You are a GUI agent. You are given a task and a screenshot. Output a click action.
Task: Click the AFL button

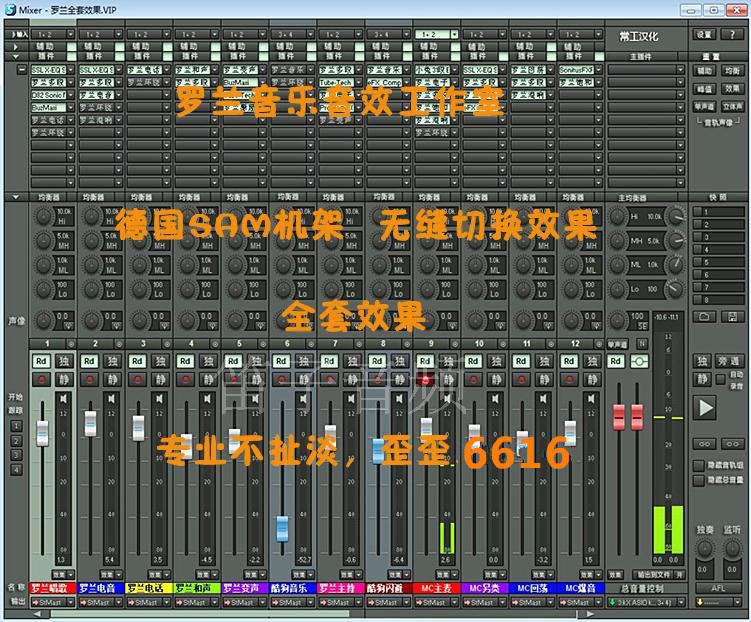tap(718, 588)
